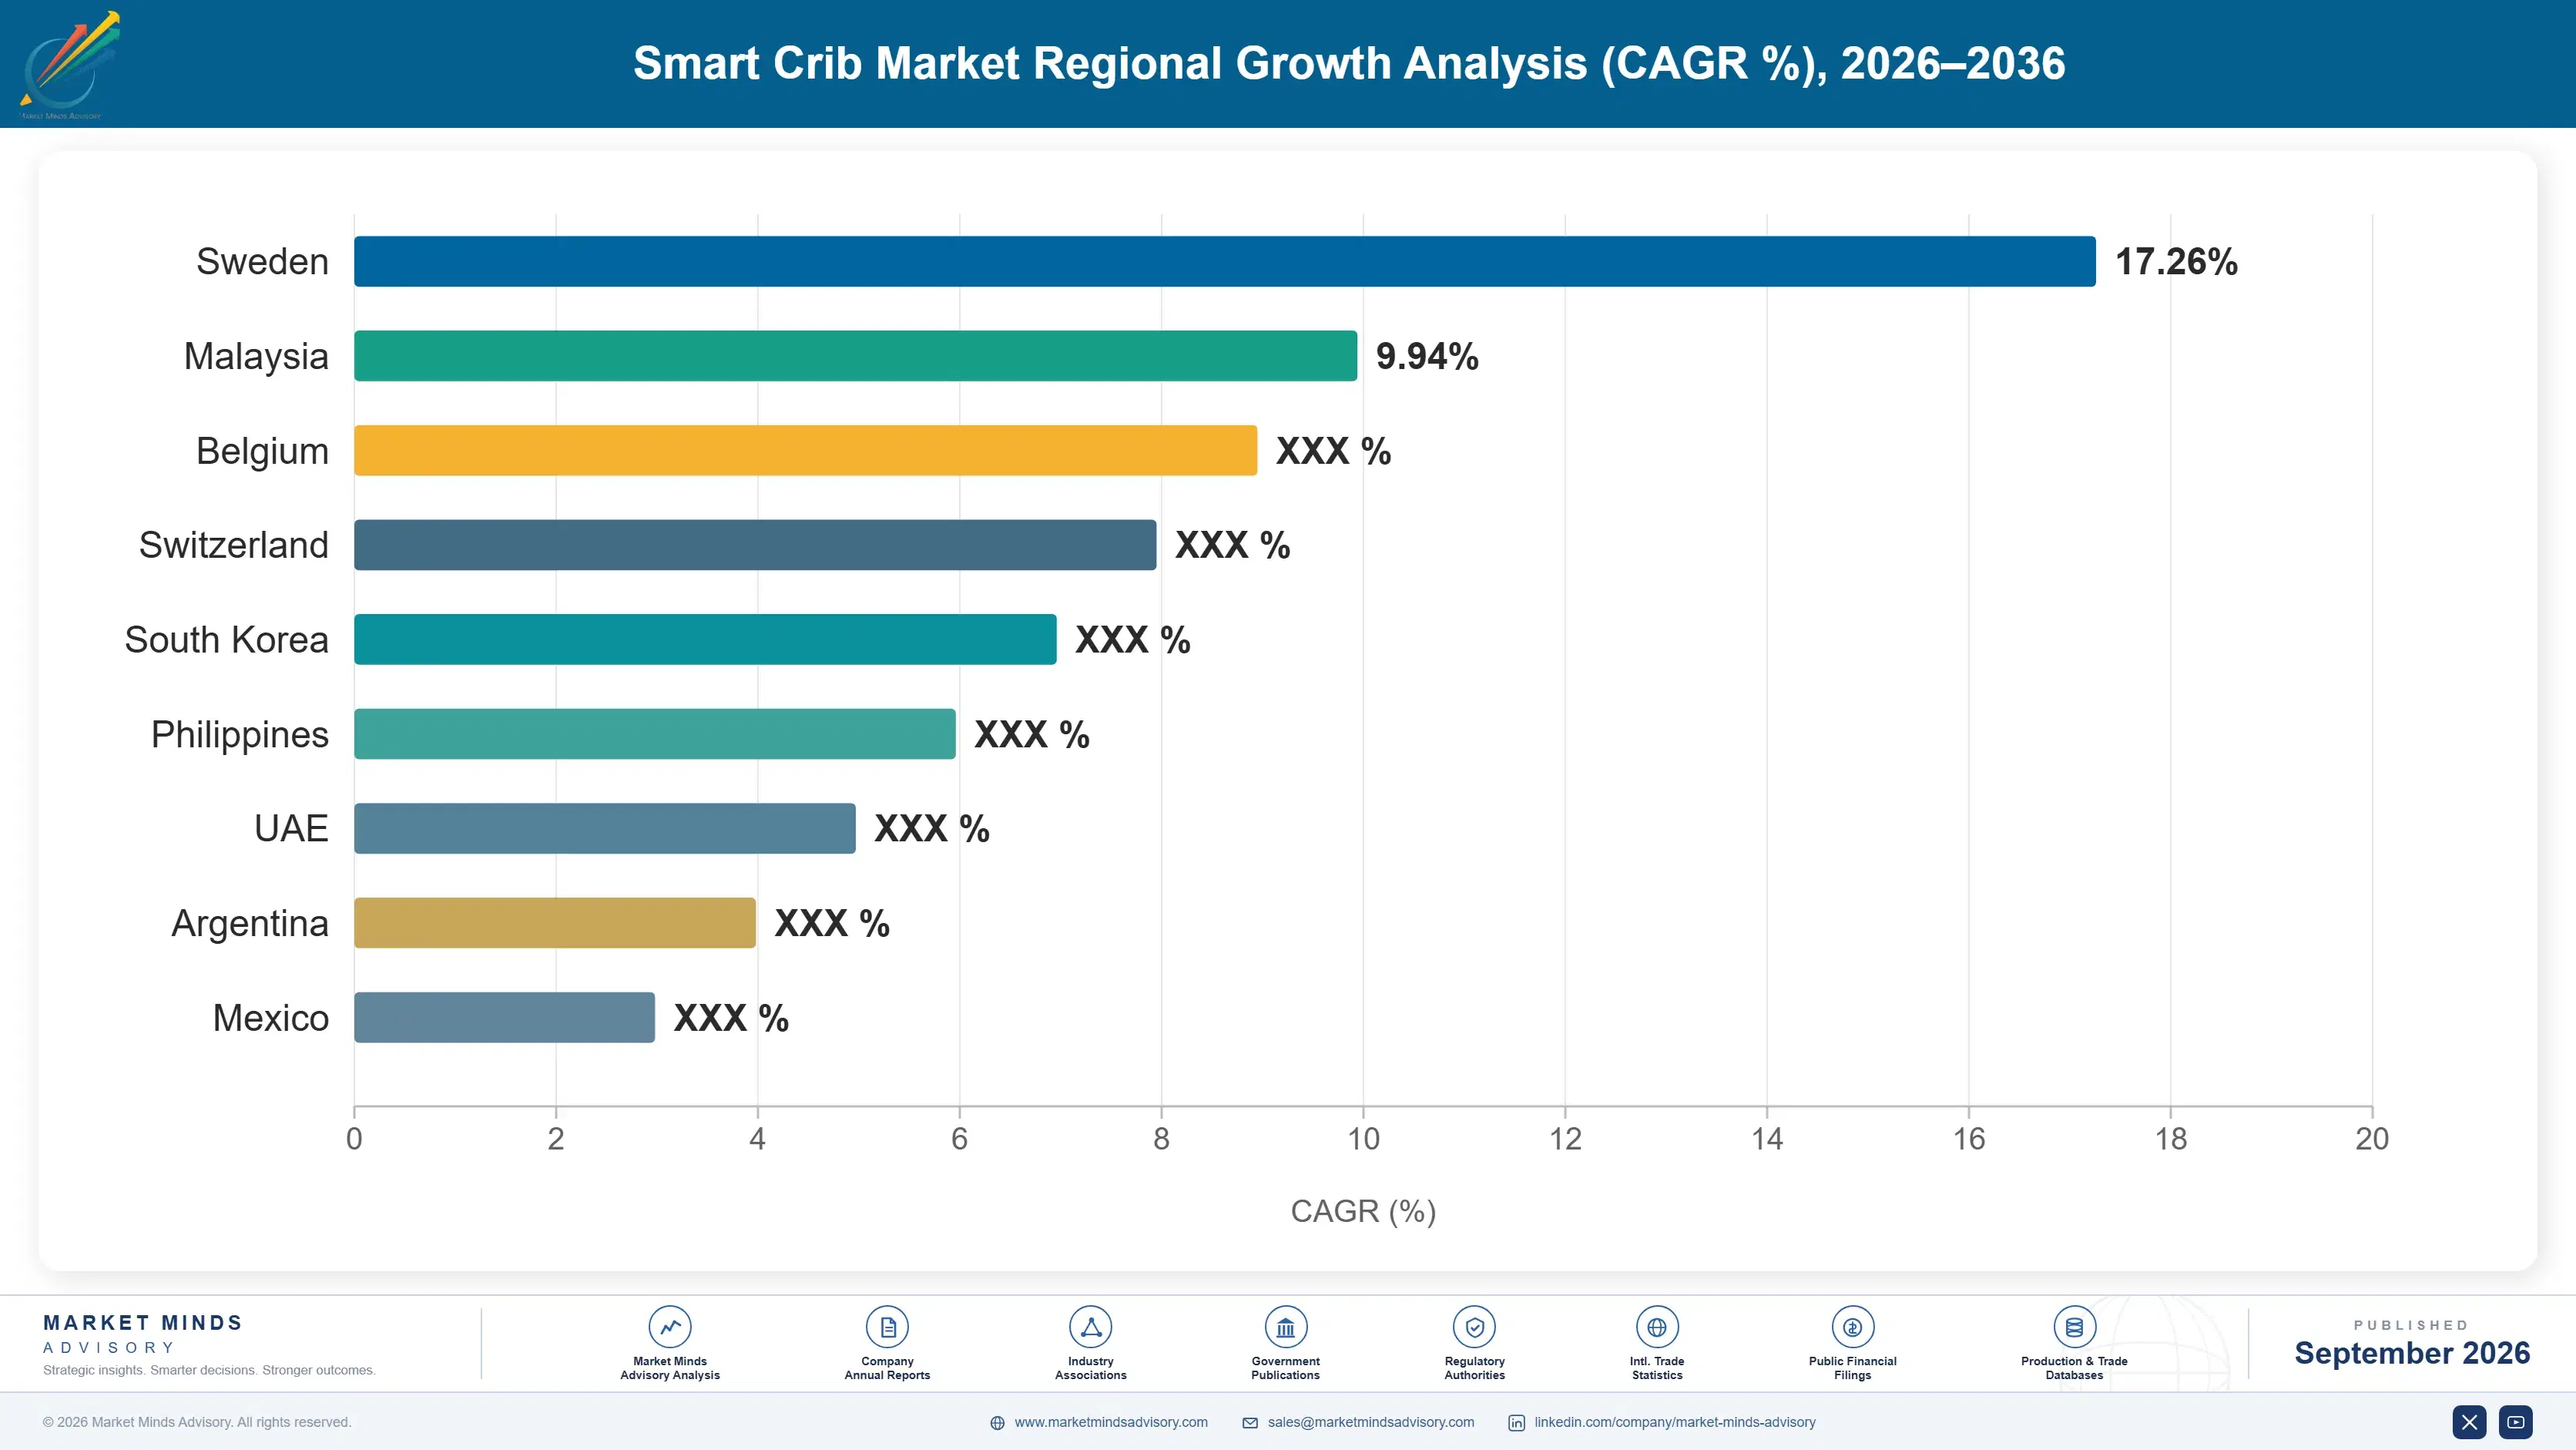Click the Sweden axis label
Screen dimensions: 2576x1450
tap(262, 262)
